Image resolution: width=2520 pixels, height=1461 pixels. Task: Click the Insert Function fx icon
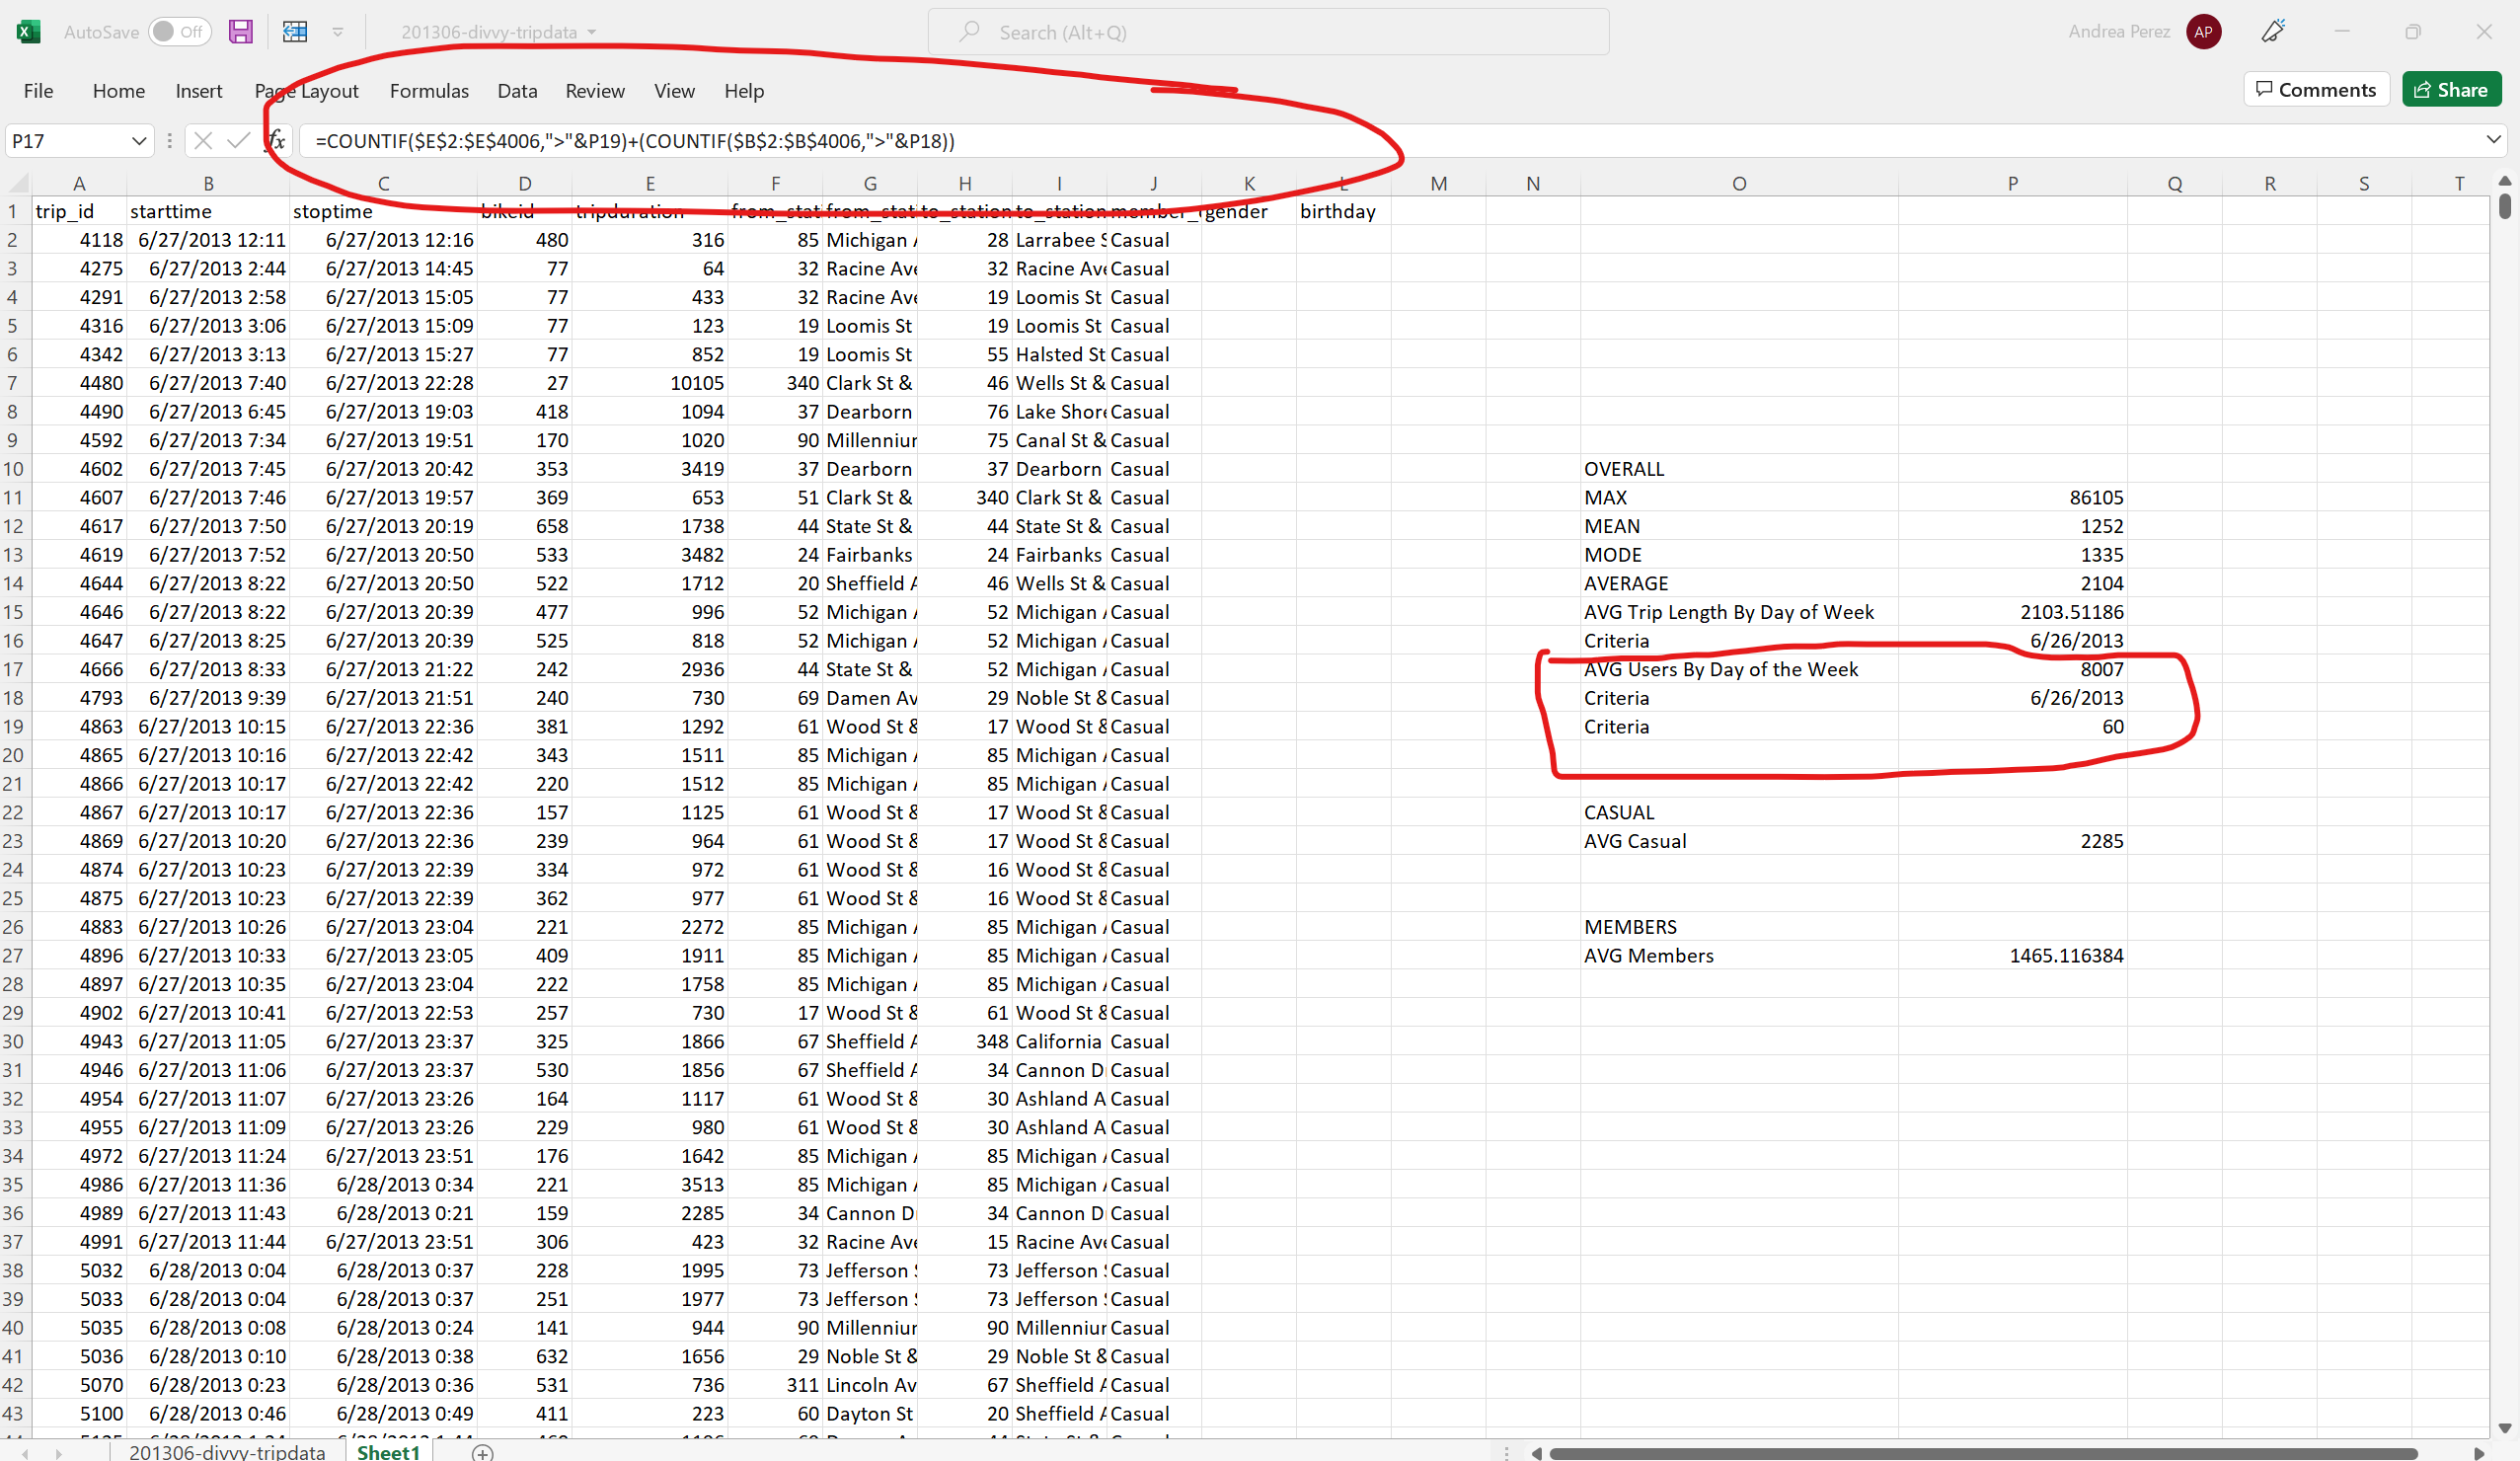click(x=276, y=141)
